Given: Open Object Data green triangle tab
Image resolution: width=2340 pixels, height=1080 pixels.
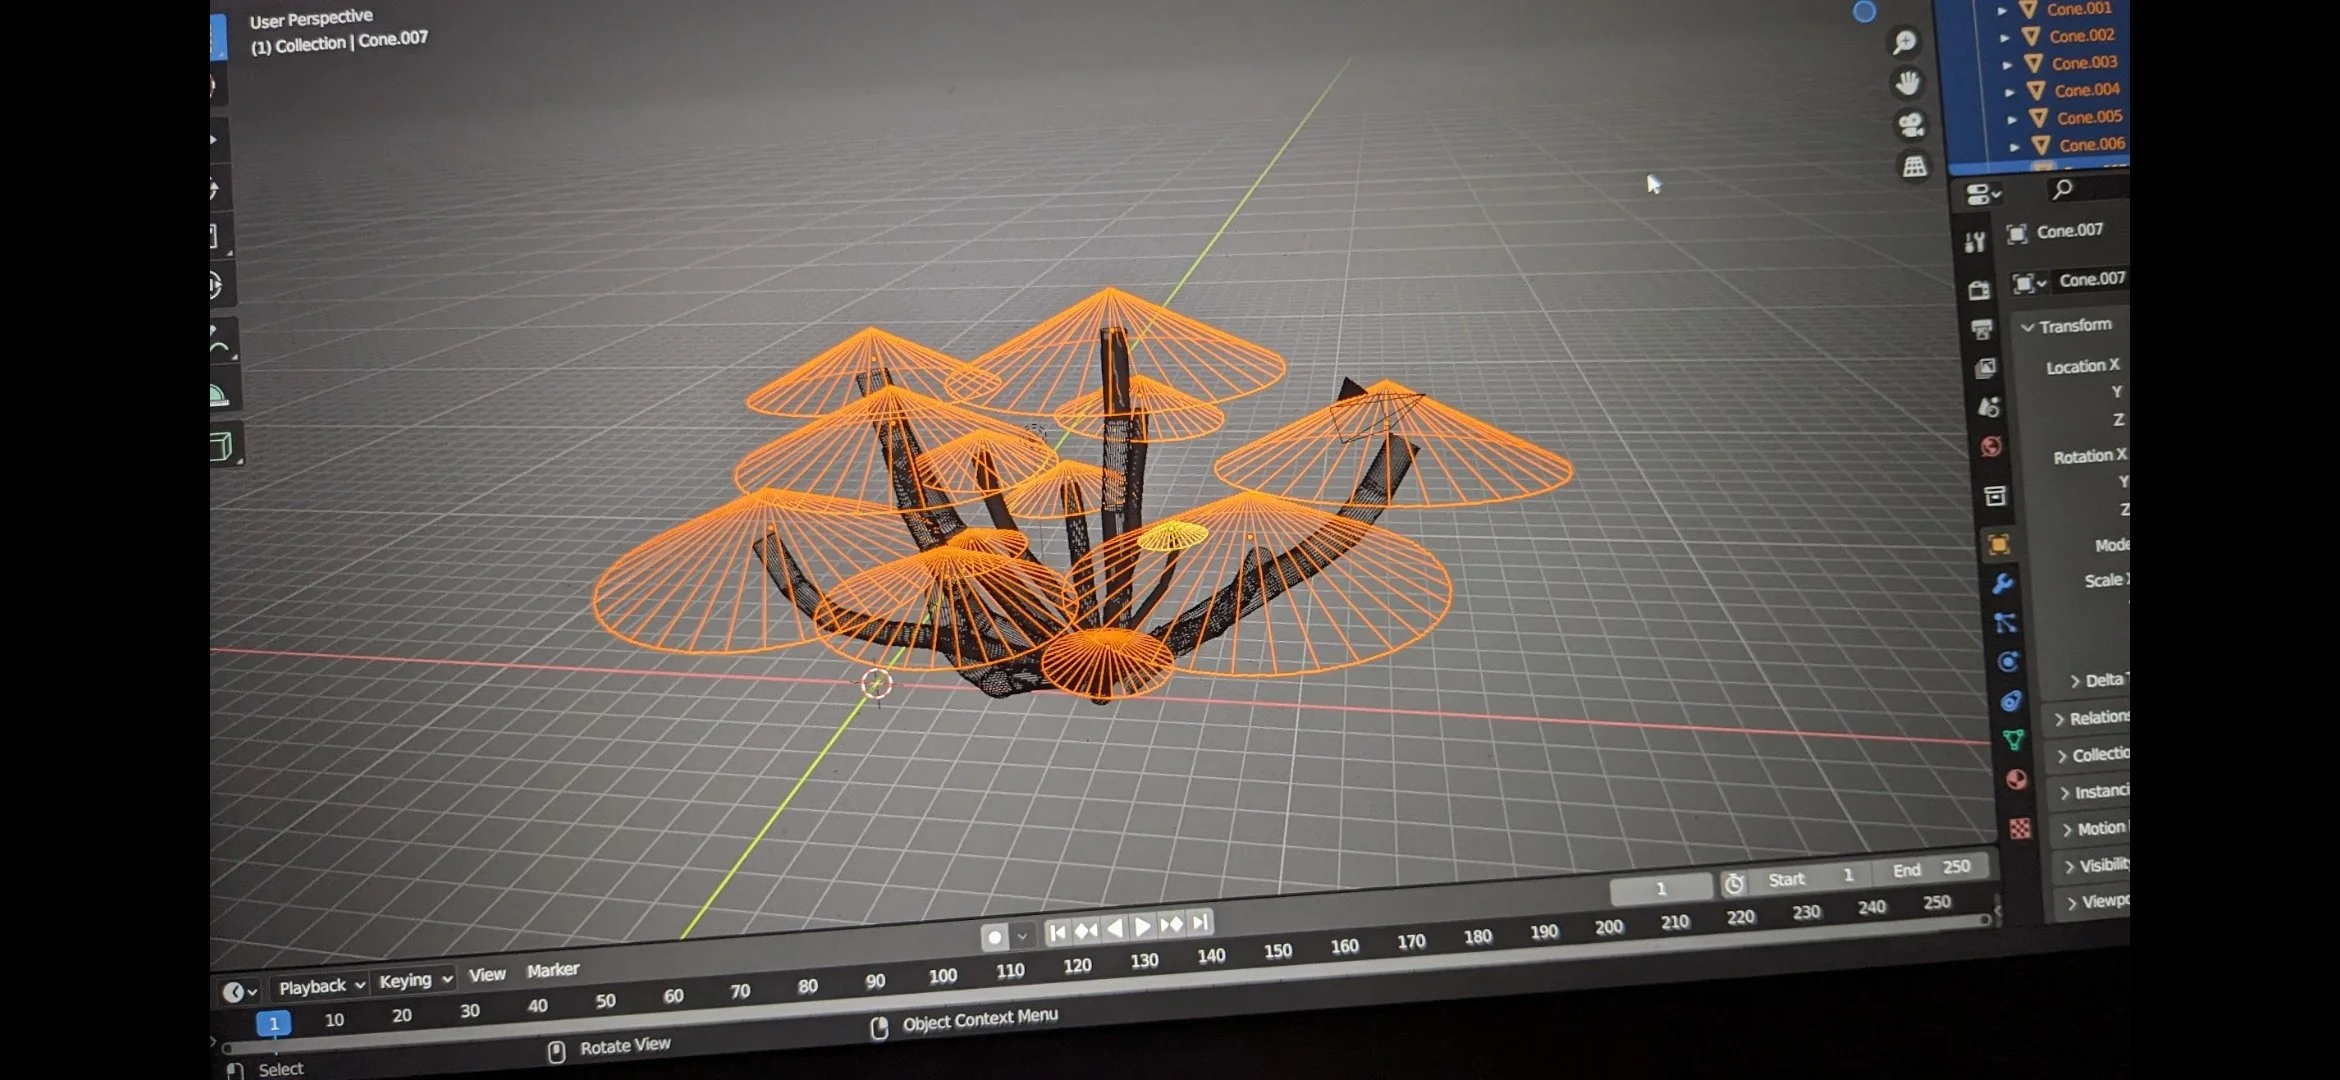Looking at the screenshot, I should [x=2013, y=740].
